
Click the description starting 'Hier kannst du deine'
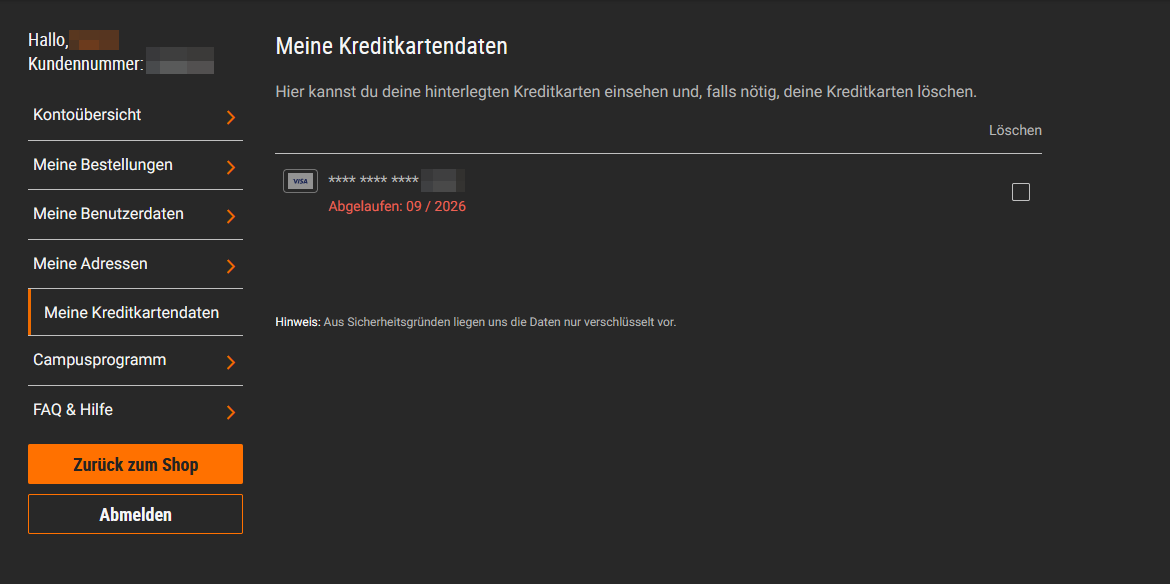[x=626, y=92]
